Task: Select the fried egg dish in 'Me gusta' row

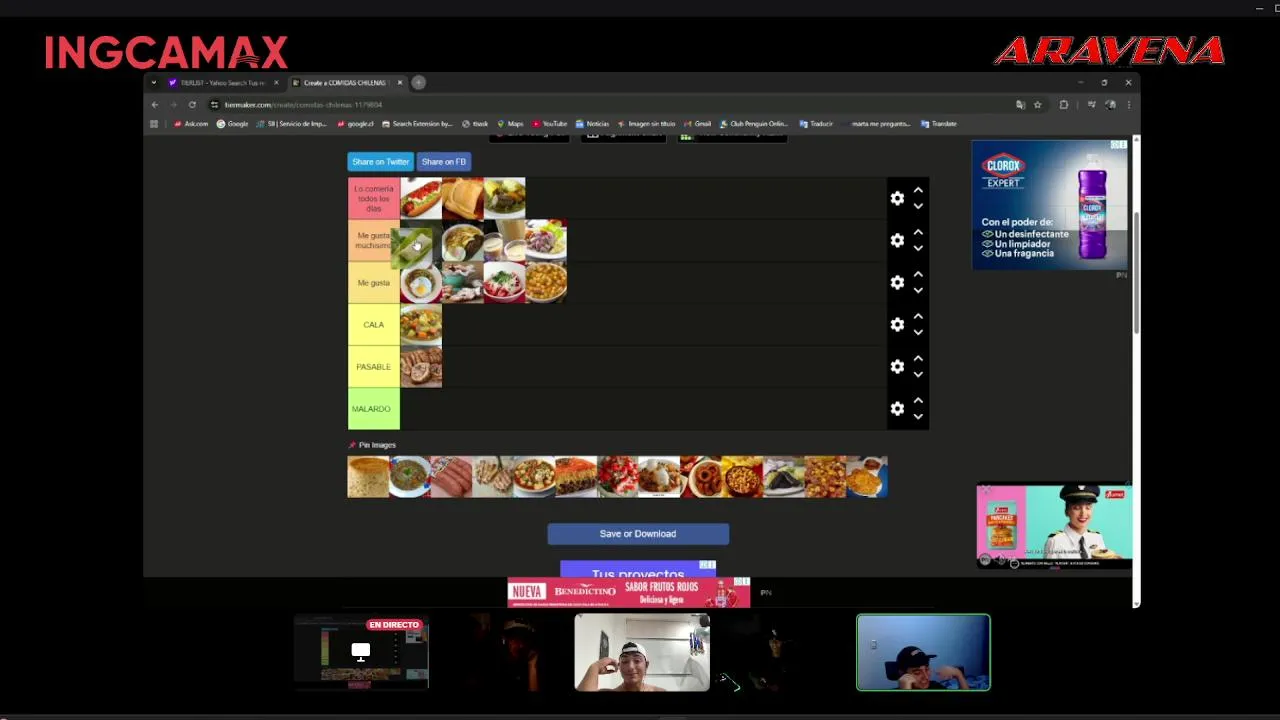Action: (421, 283)
